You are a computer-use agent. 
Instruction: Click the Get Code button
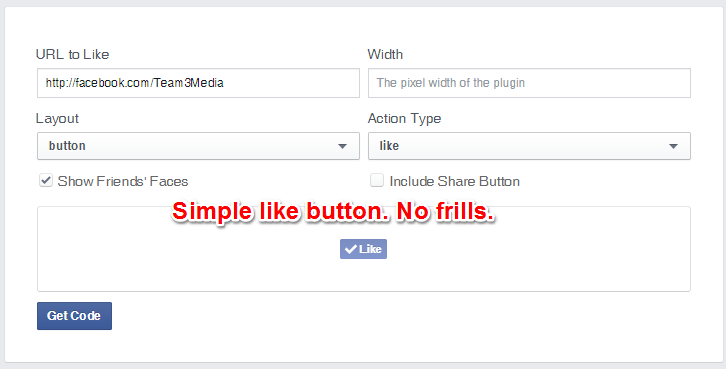click(x=74, y=316)
